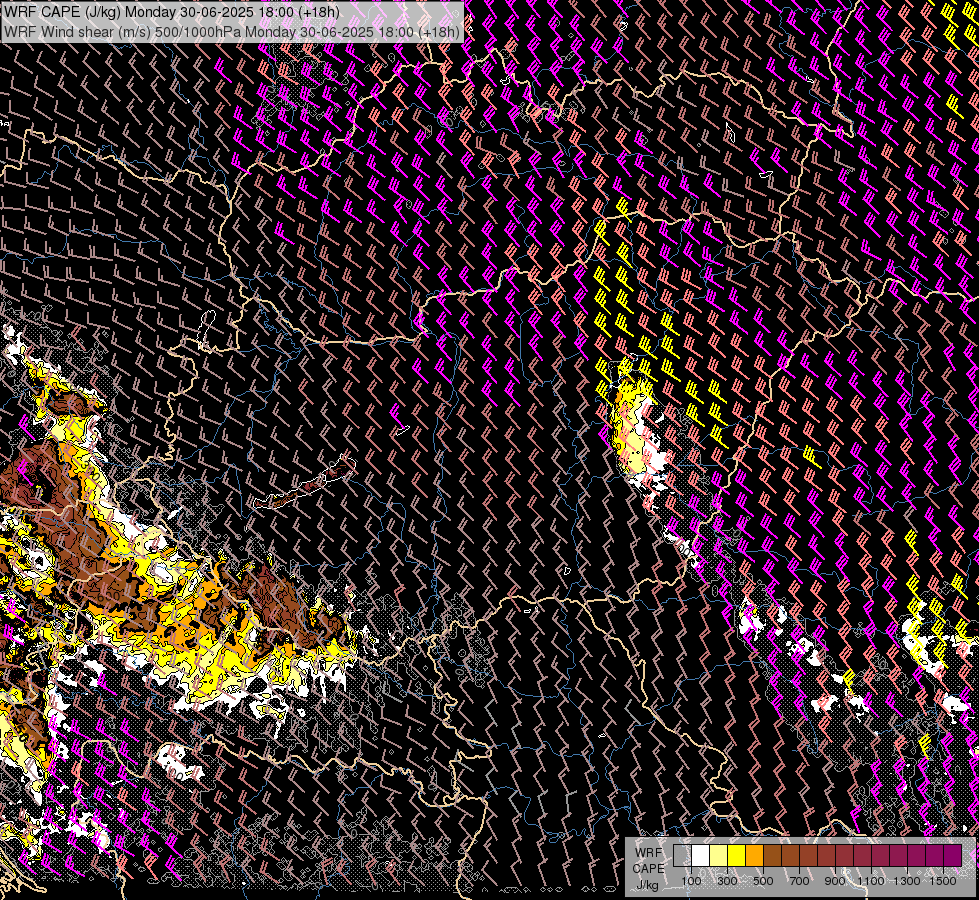Click the legend unit label J/kg

click(x=647, y=885)
